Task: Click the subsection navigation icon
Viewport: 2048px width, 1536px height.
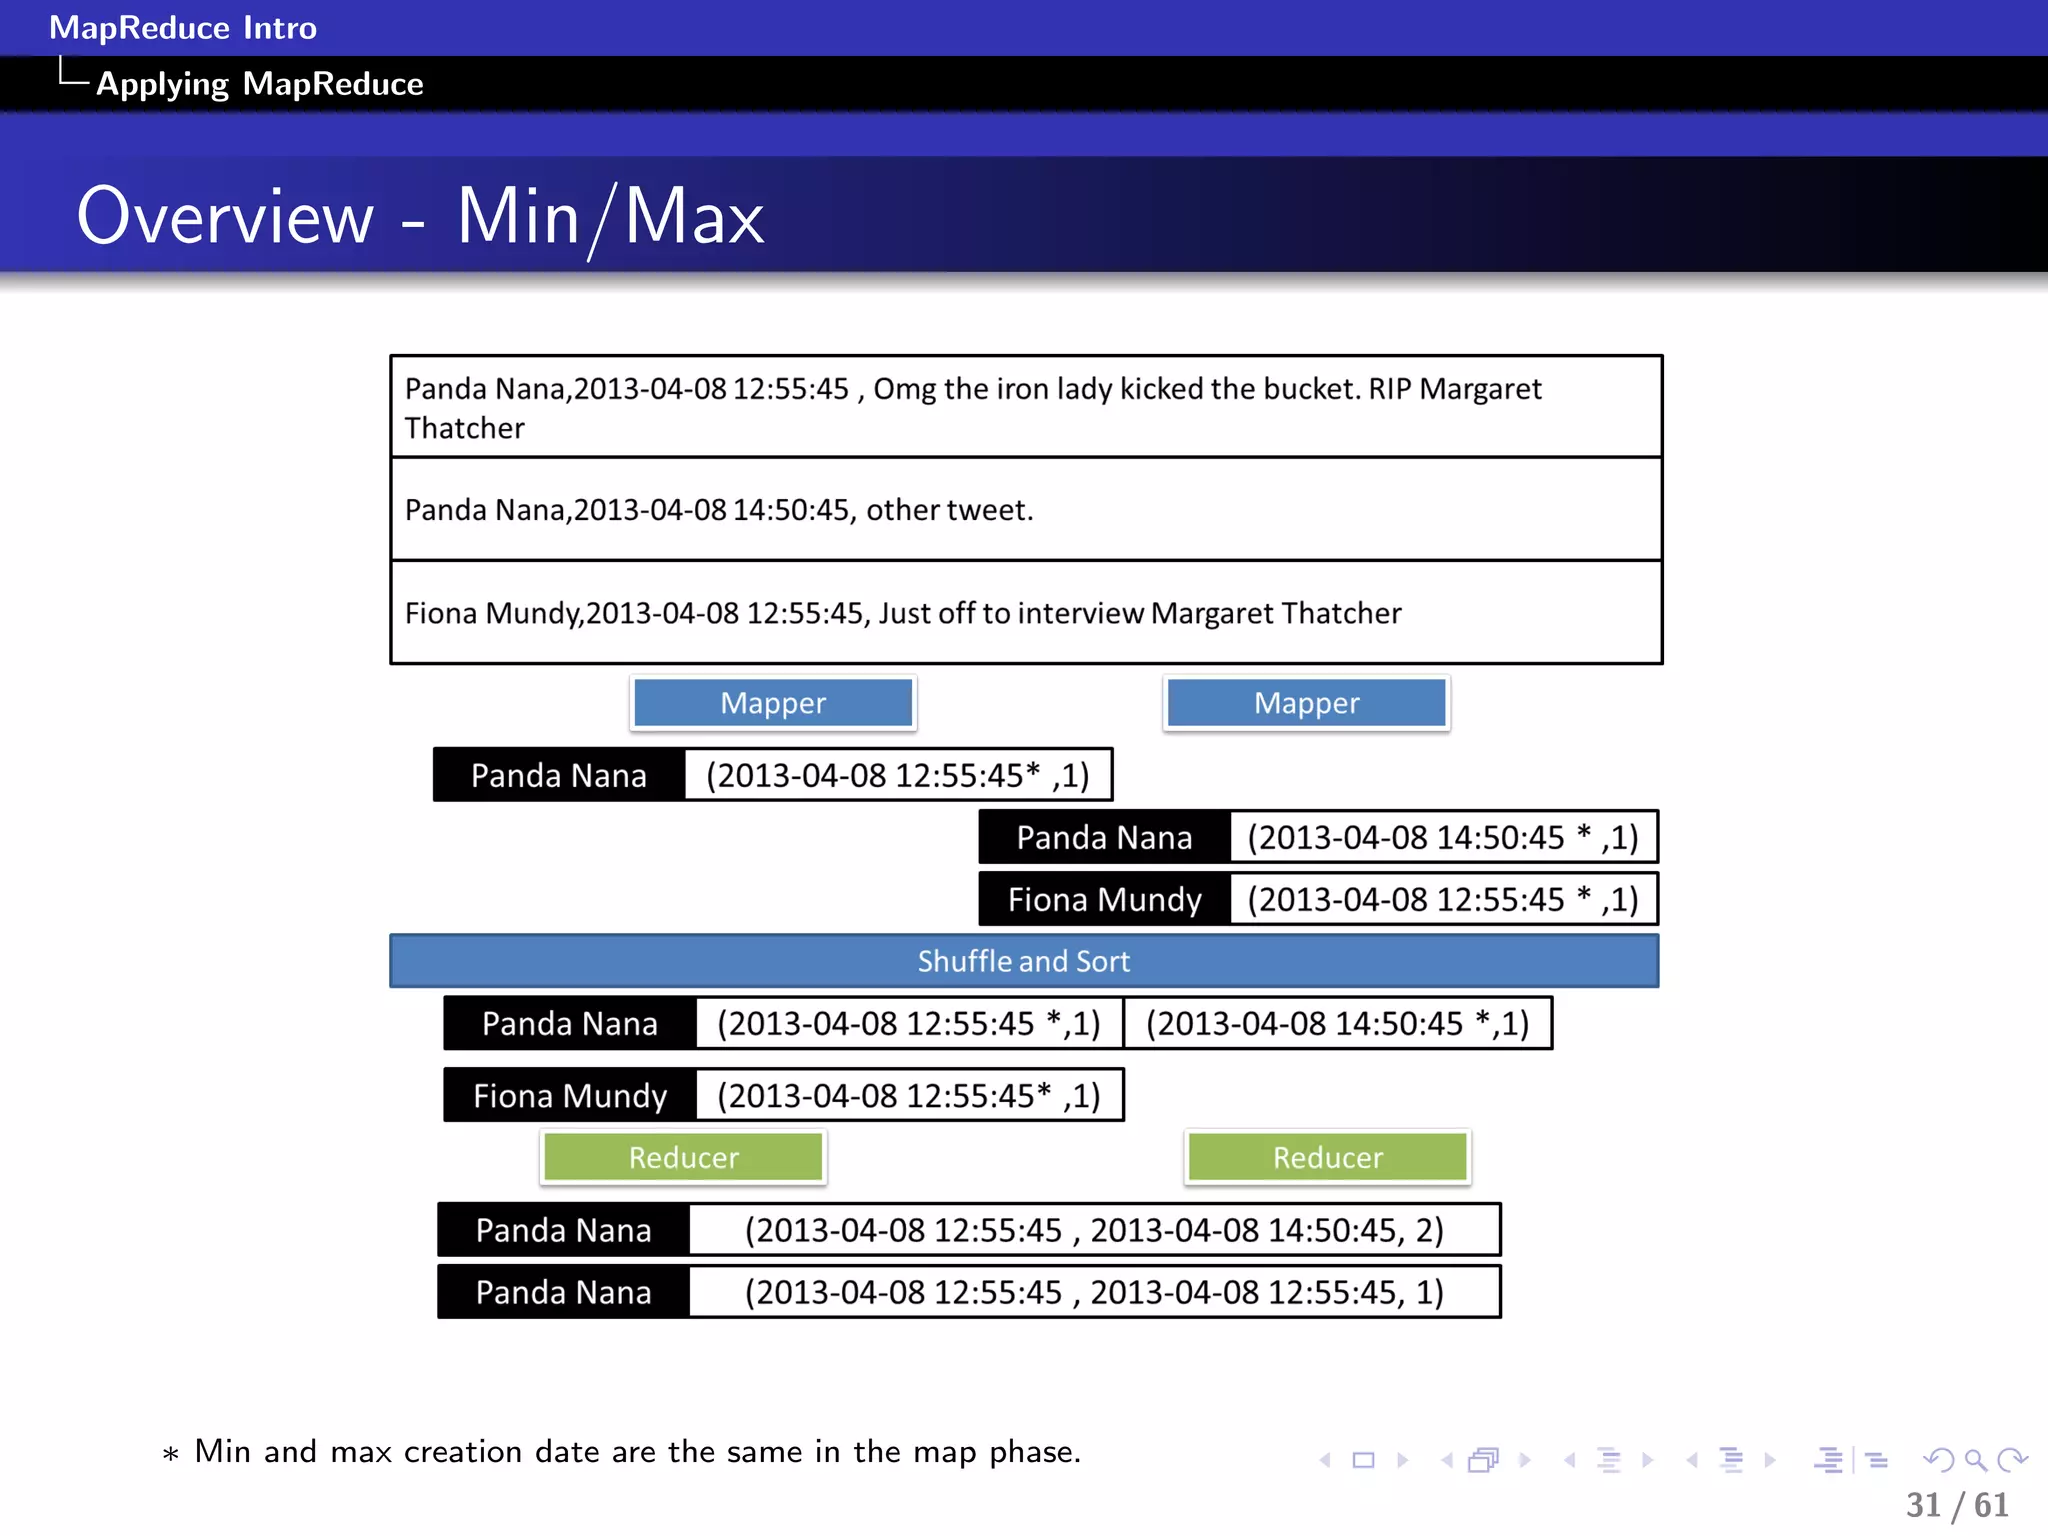Action: coord(1609,1460)
